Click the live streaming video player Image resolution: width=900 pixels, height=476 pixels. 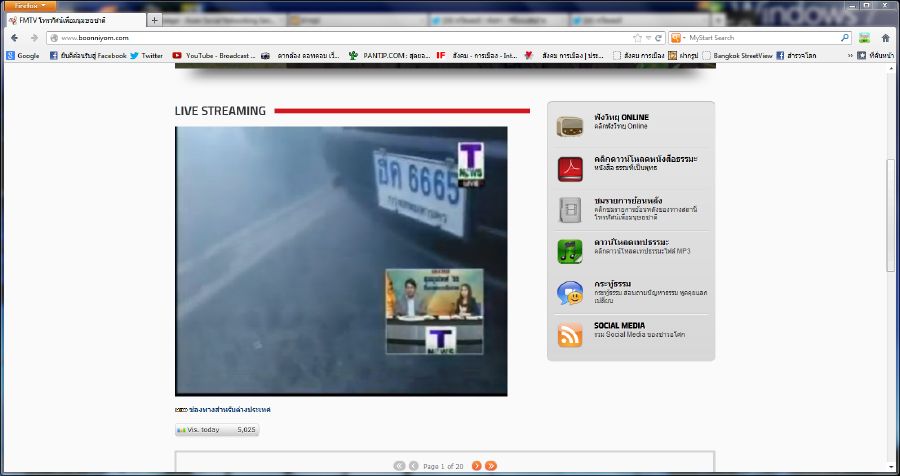pyautogui.click(x=341, y=261)
